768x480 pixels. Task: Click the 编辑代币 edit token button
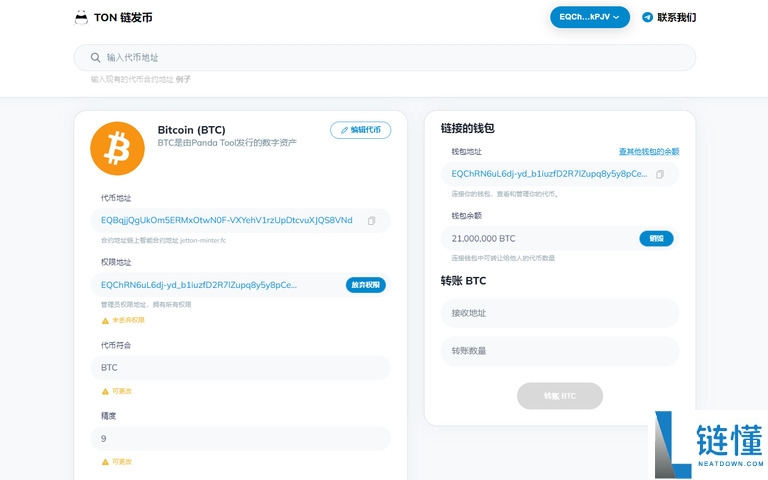360,130
